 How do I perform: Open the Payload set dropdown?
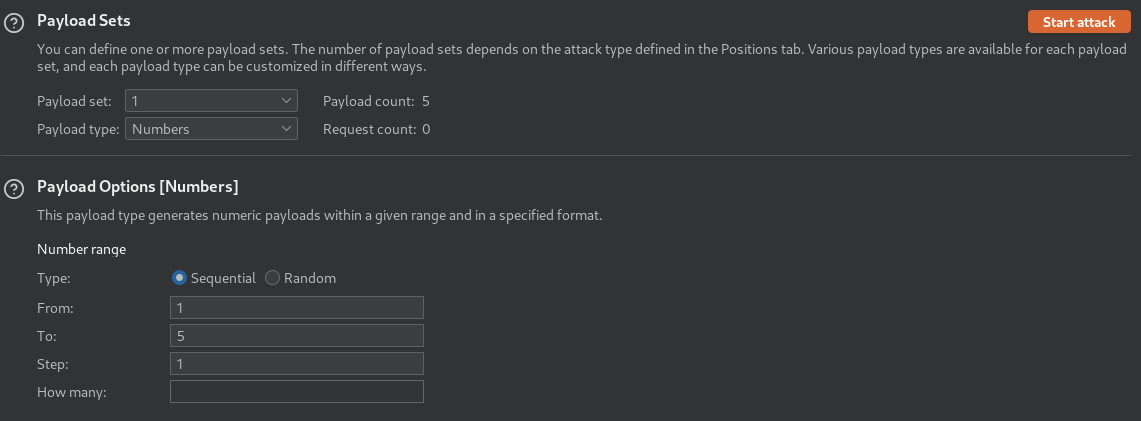point(211,101)
